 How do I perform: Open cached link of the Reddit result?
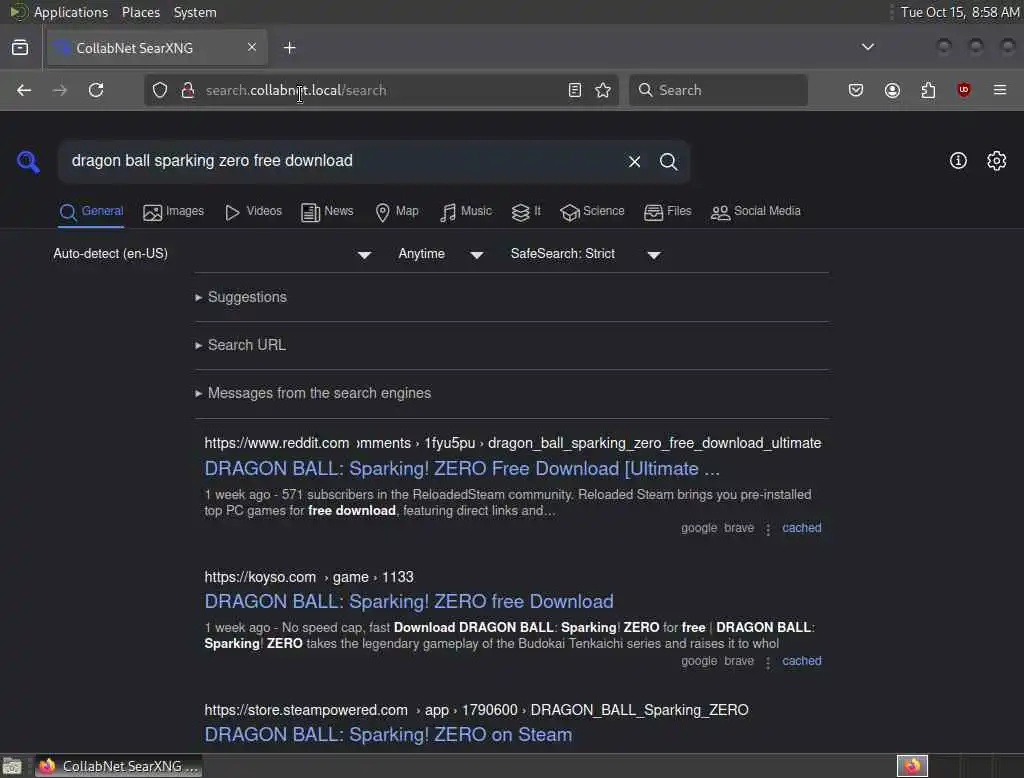click(802, 528)
